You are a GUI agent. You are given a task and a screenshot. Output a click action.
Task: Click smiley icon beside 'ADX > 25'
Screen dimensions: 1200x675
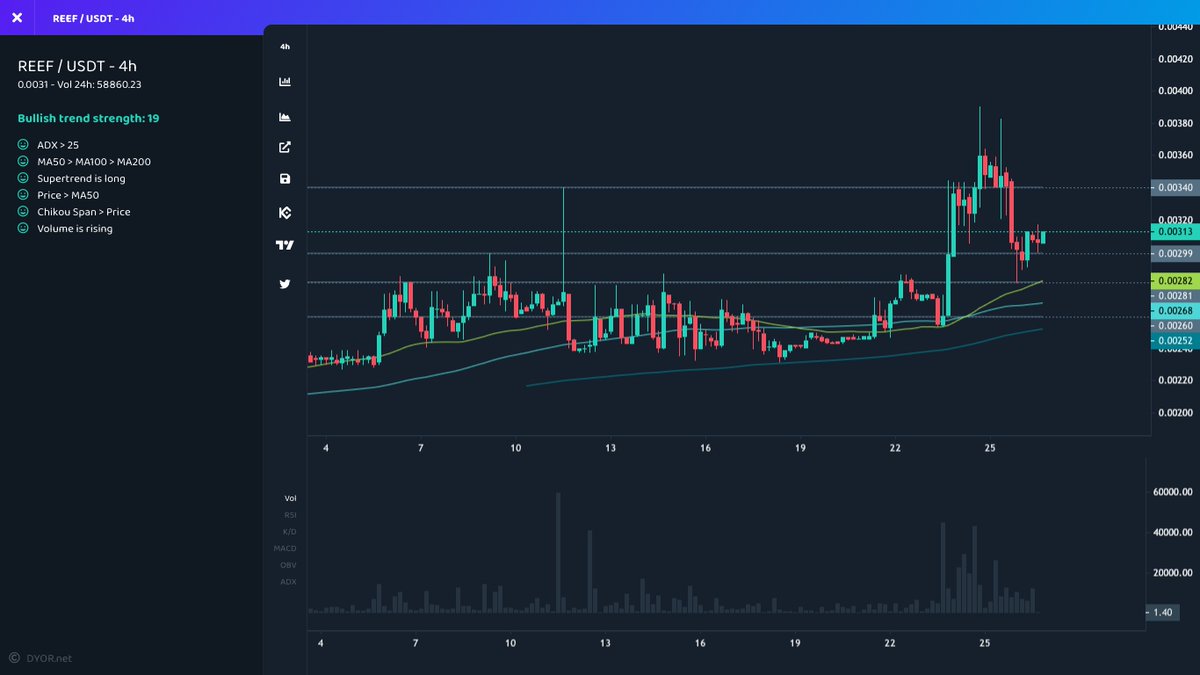(x=23, y=145)
